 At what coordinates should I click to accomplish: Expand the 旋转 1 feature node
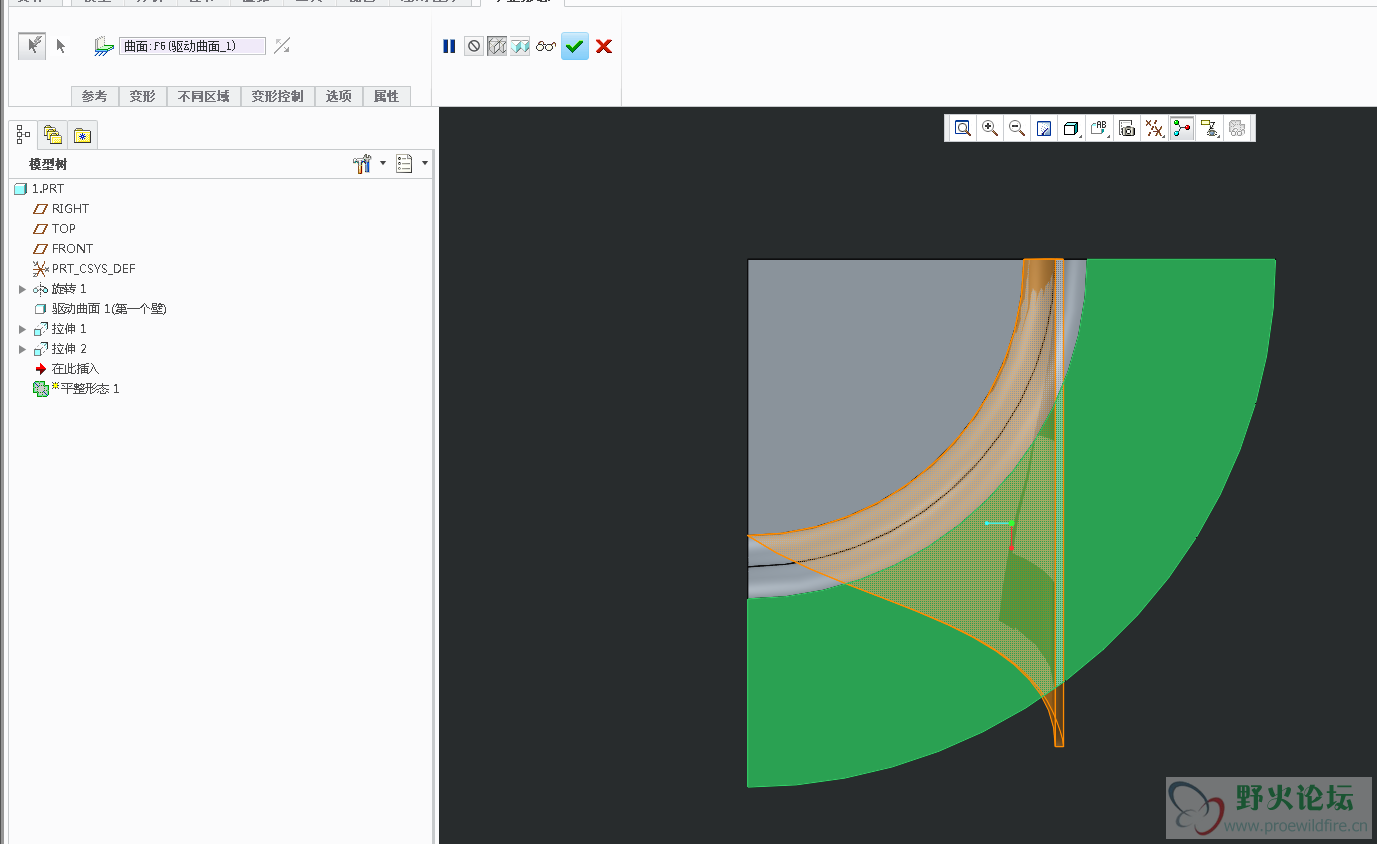[x=23, y=289]
